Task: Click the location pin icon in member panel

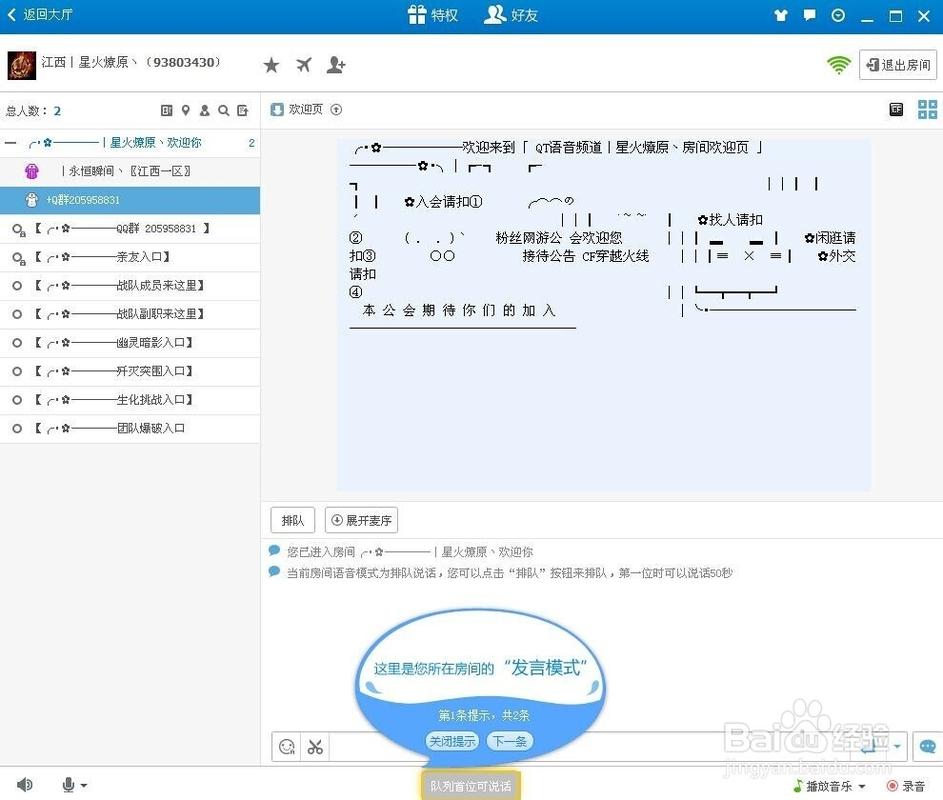Action: click(x=185, y=111)
